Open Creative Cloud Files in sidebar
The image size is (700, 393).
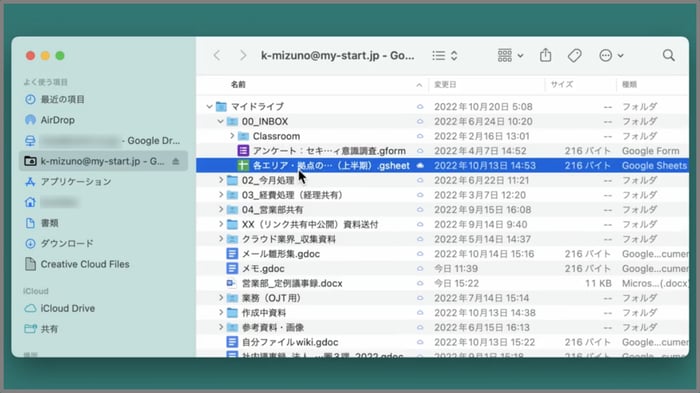click(85, 264)
